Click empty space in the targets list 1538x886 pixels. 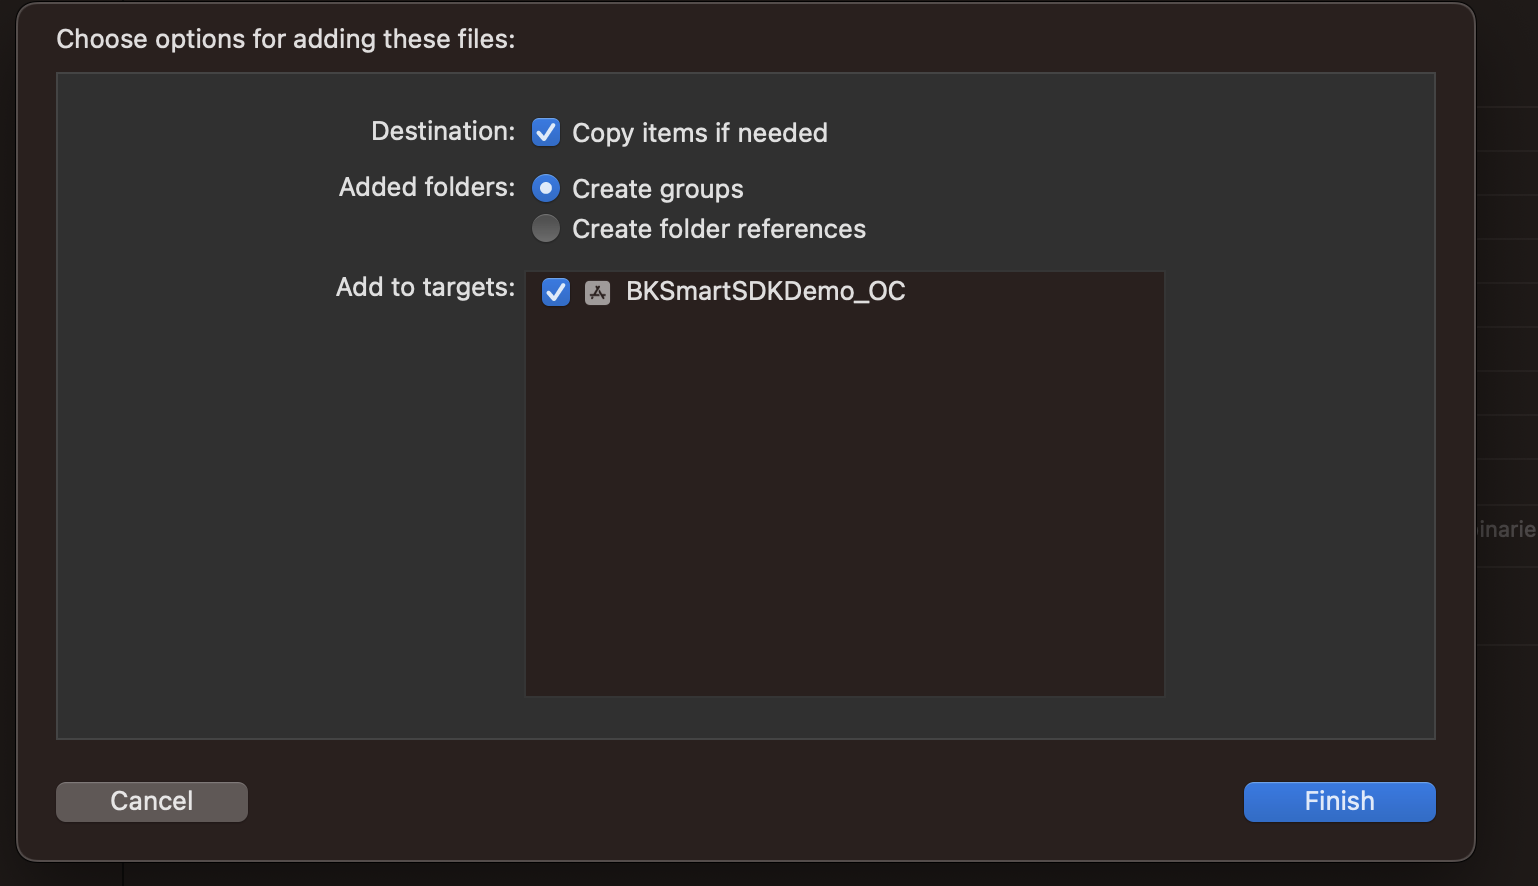(844, 500)
